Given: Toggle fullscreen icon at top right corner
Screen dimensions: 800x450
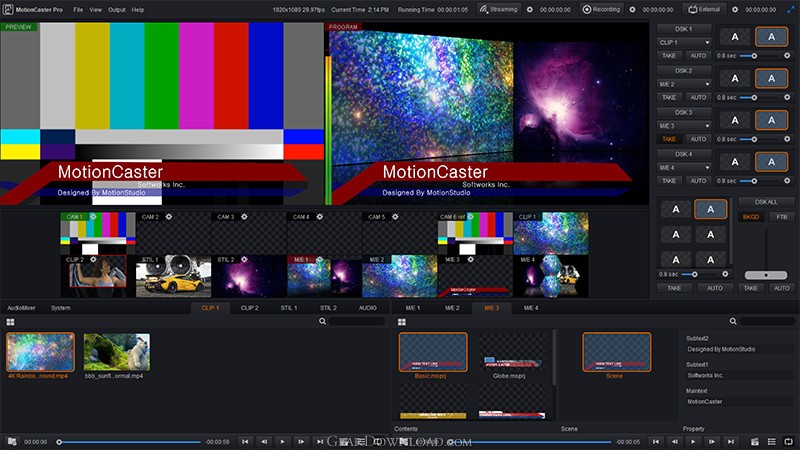Looking at the screenshot, I should tap(790, 9).
